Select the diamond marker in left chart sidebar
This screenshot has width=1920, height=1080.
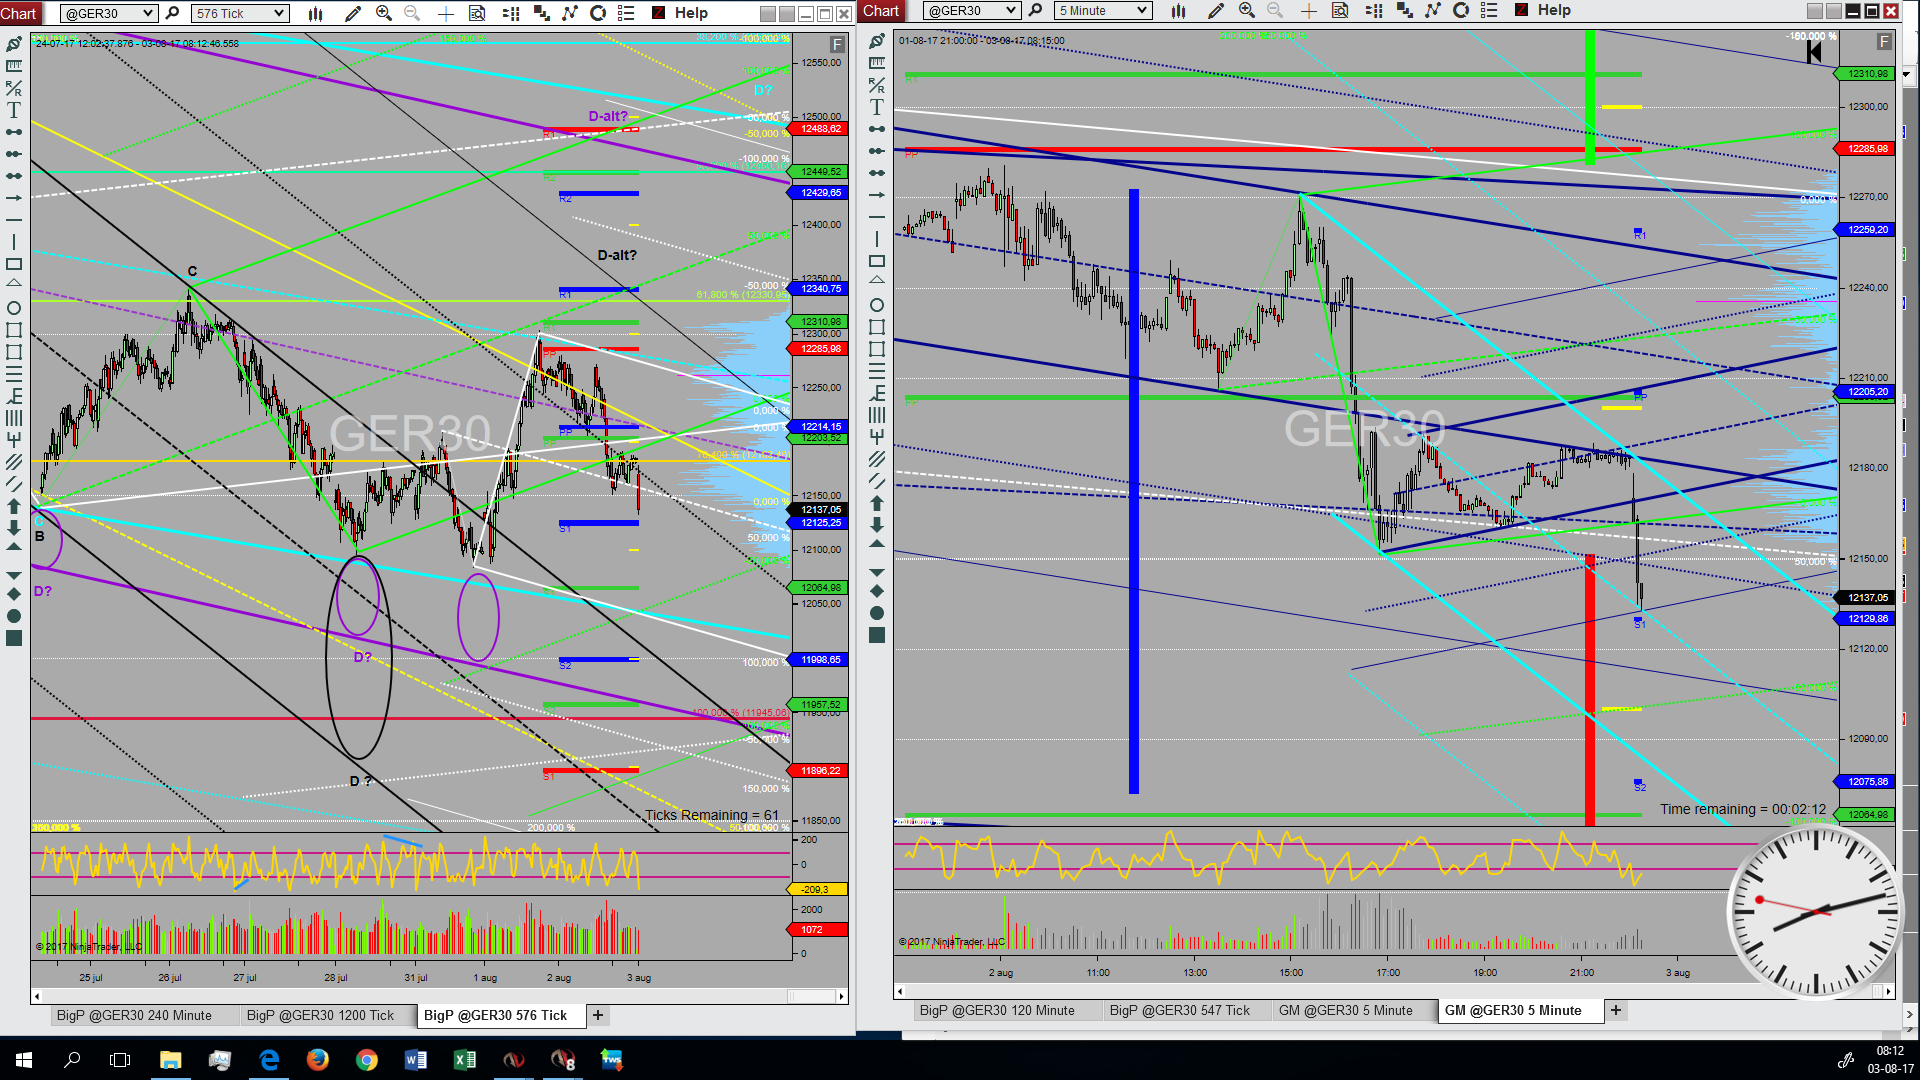(x=14, y=594)
